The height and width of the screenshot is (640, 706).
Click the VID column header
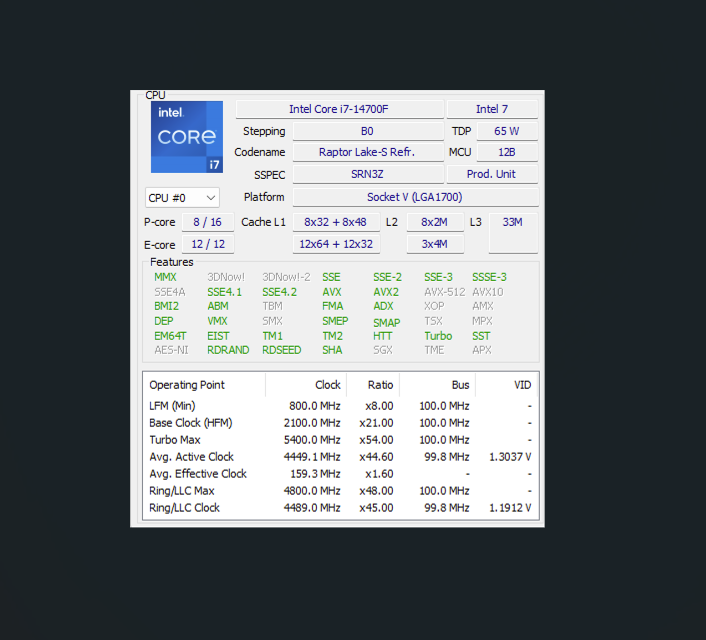[507, 385]
